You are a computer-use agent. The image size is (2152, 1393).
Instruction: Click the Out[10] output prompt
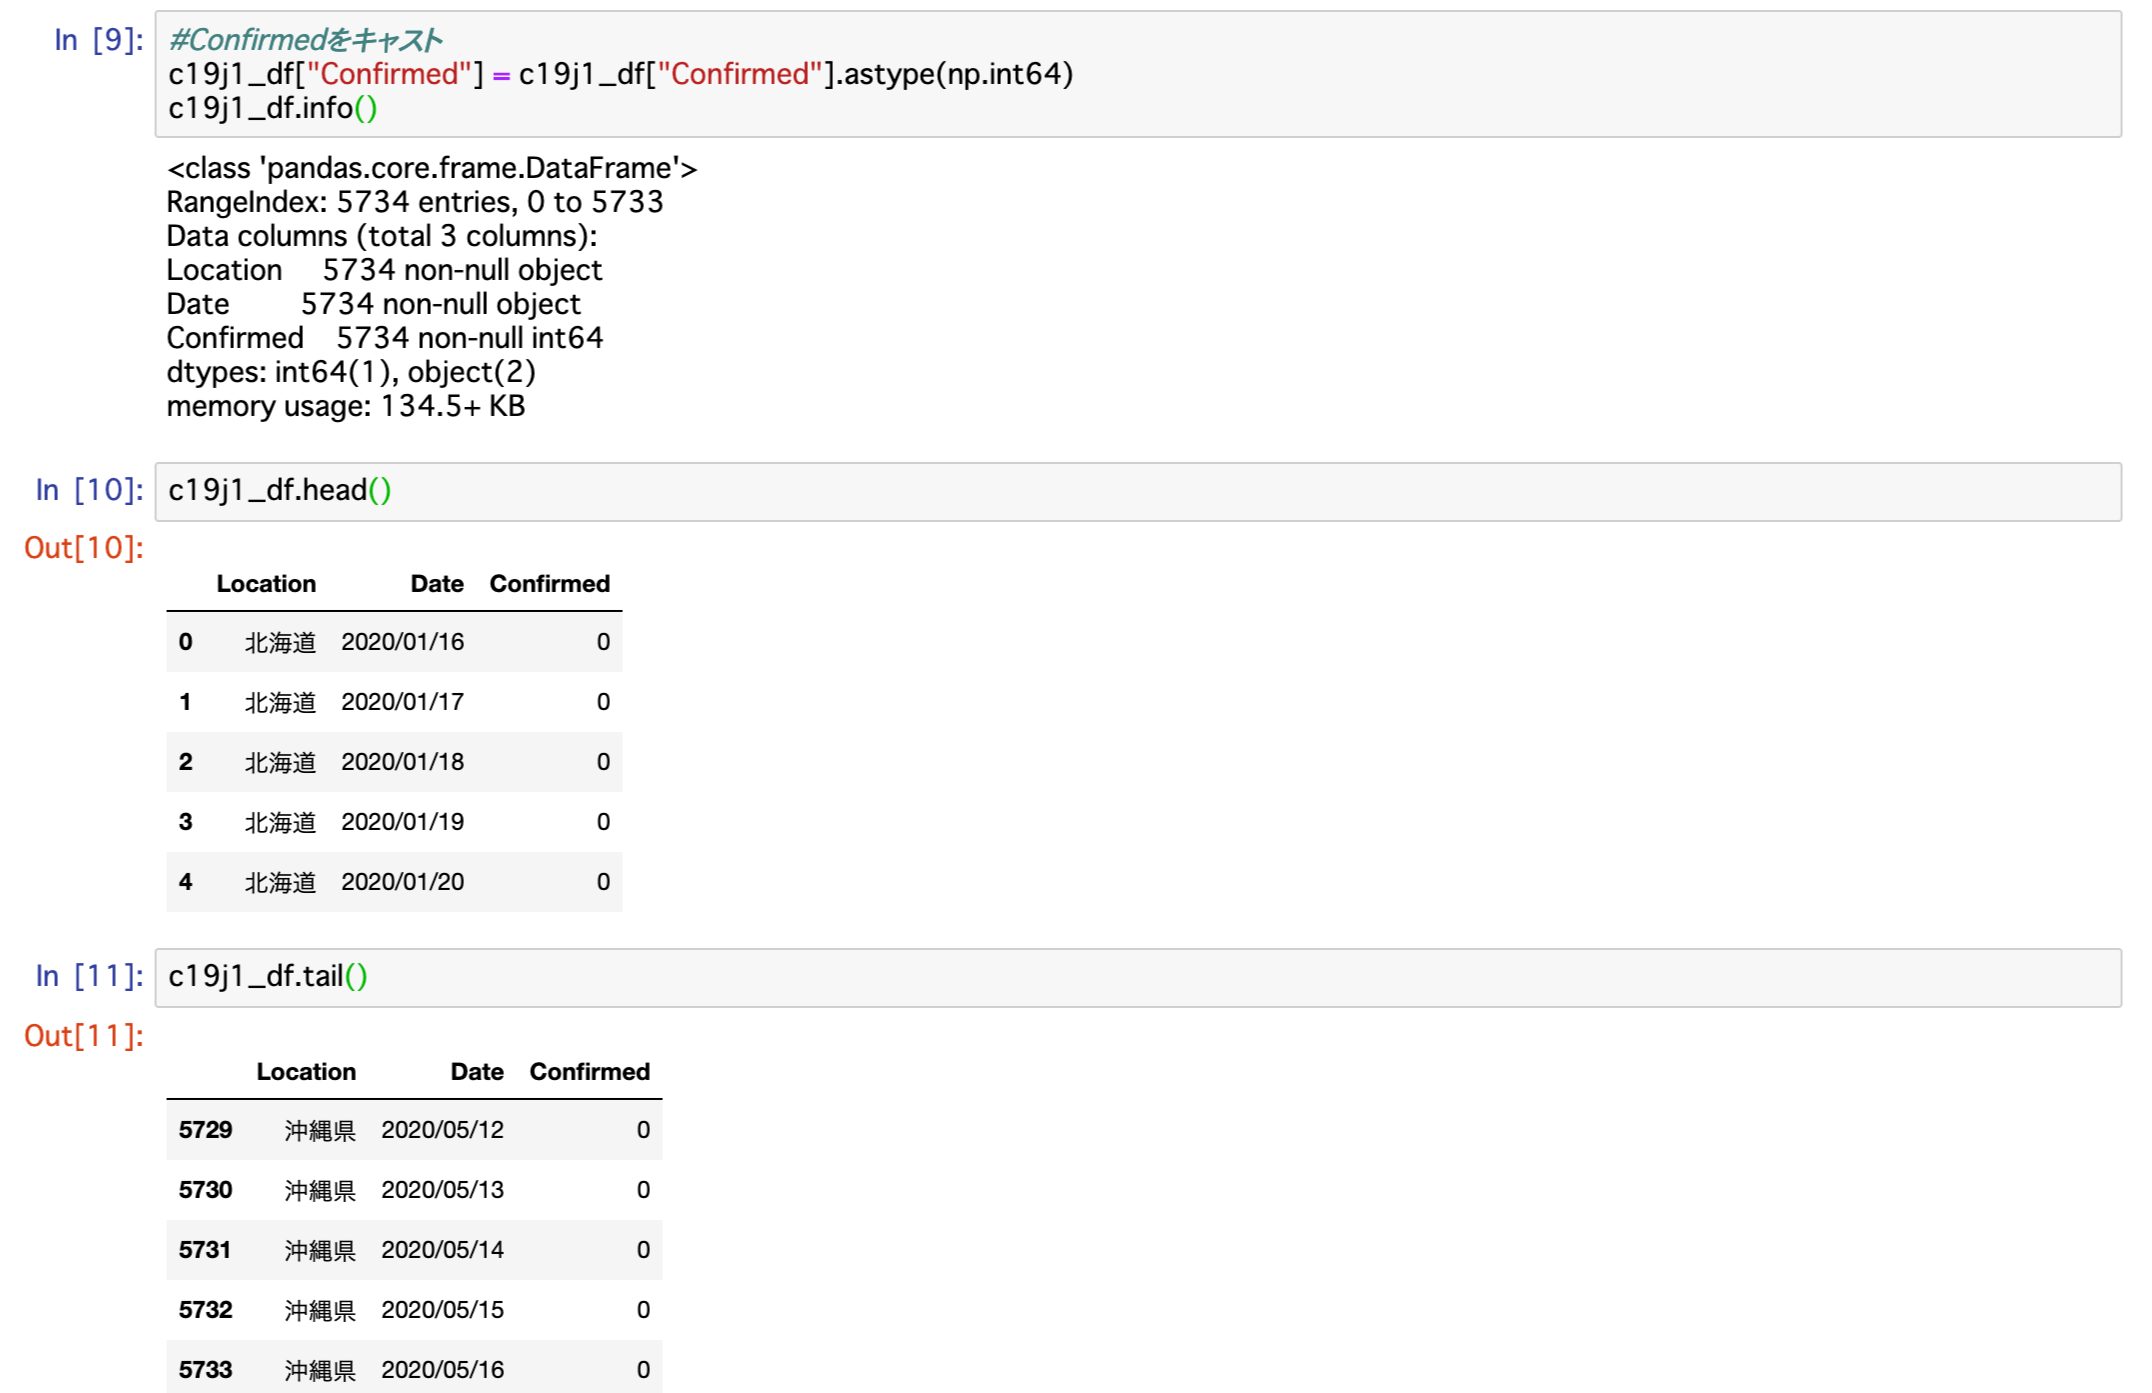tap(84, 548)
